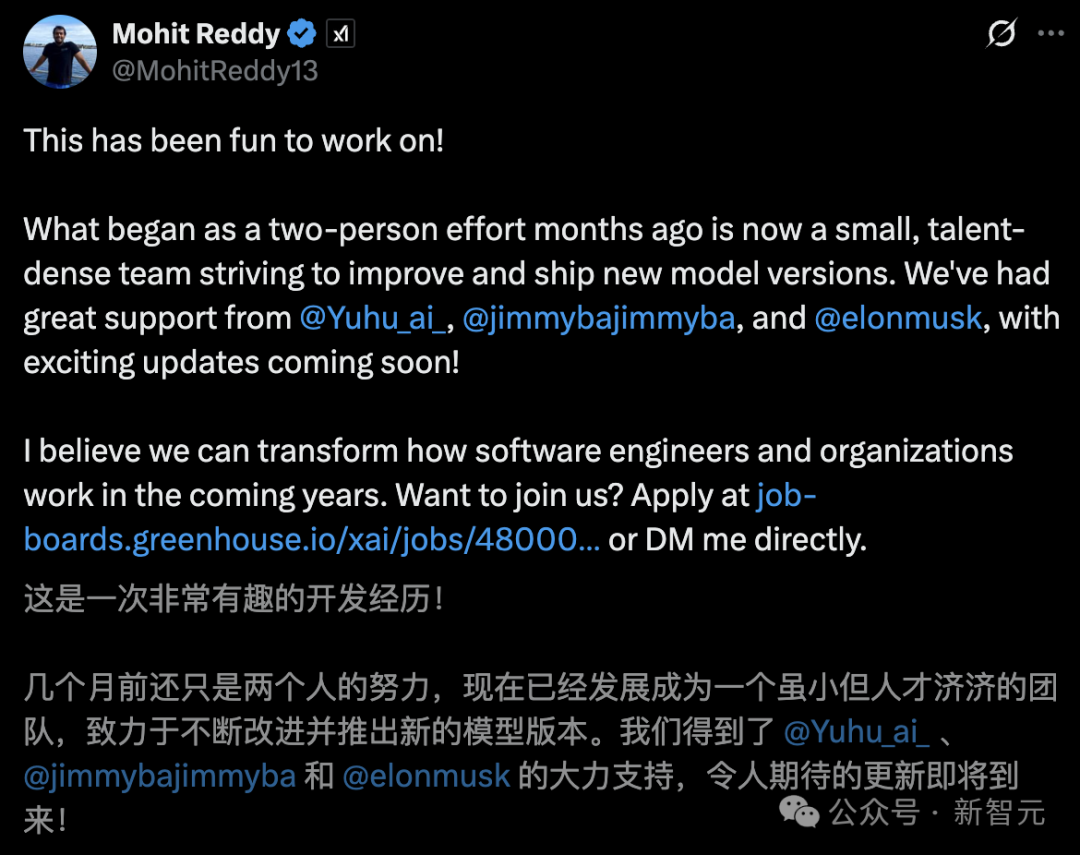The width and height of the screenshot is (1080, 855).
Task: Click @jimmybajimmyba mention in the Chinese translation
Action: [x=160, y=777]
